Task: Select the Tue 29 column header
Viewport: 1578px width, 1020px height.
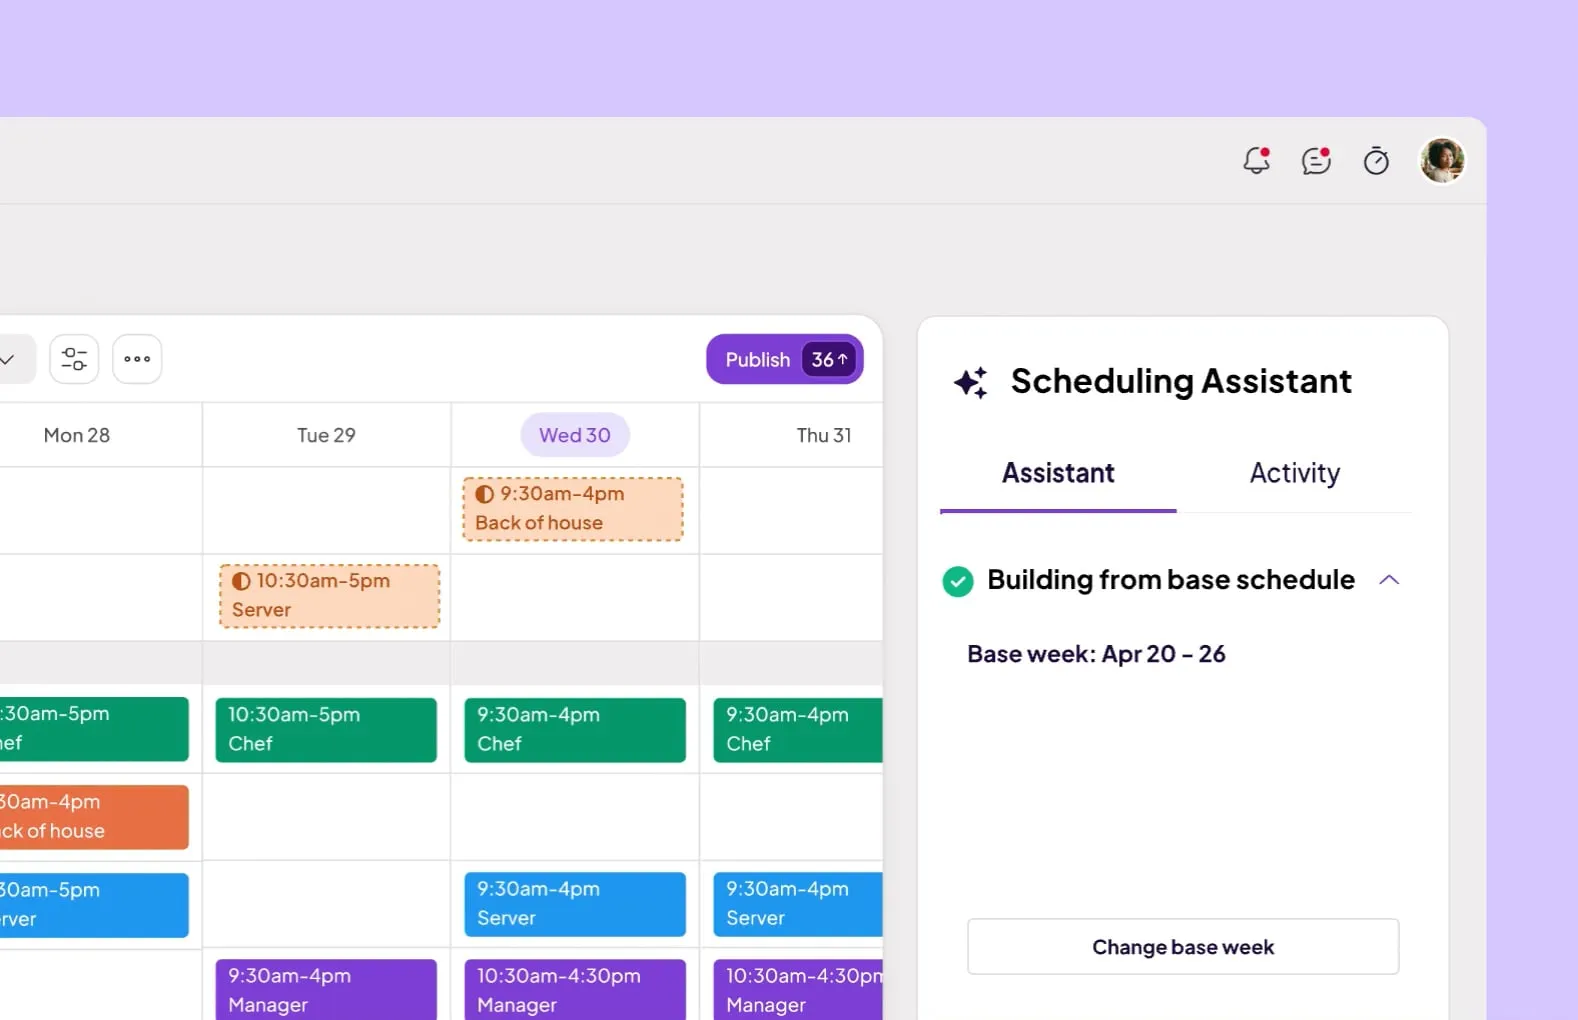Action: click(x=326, y=435)
